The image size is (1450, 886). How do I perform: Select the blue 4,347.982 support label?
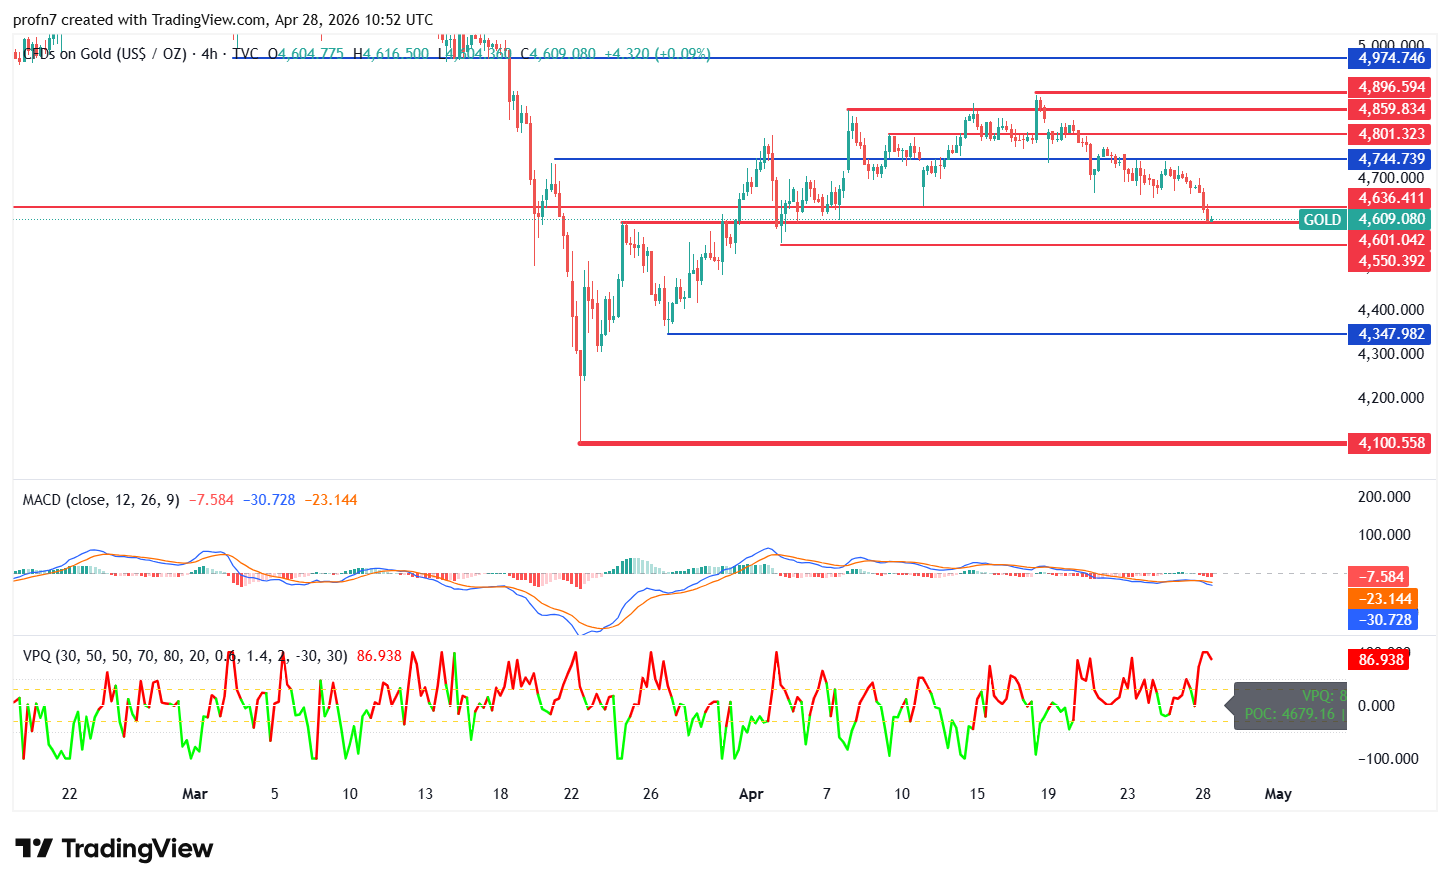[1391, 334]
